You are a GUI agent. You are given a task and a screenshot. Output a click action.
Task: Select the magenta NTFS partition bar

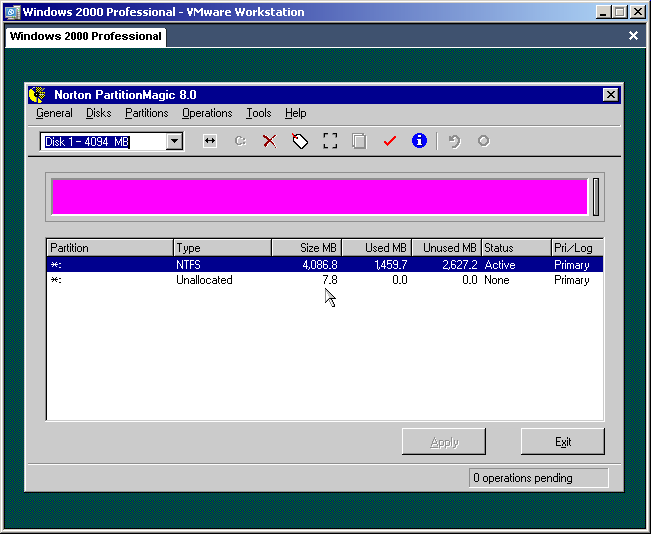coord(320,197)
